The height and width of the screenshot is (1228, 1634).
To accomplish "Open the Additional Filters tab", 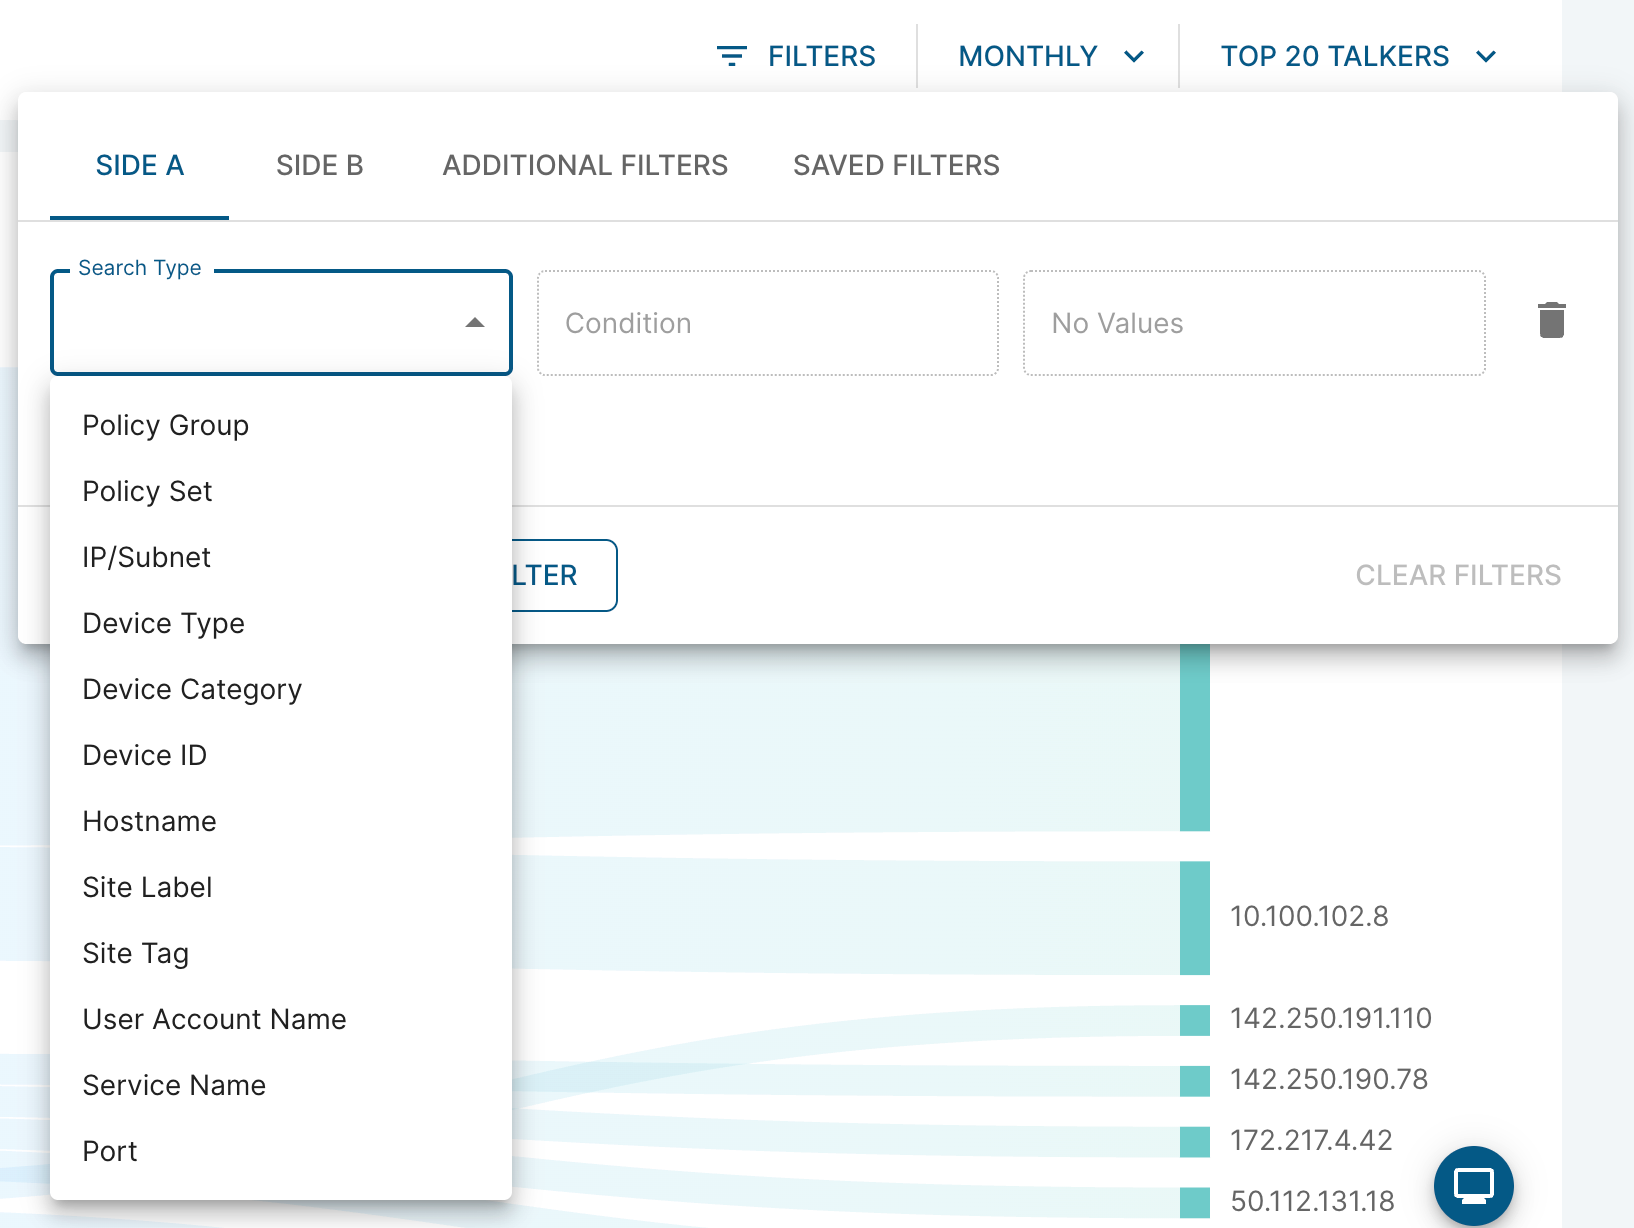I will point(585,165).
